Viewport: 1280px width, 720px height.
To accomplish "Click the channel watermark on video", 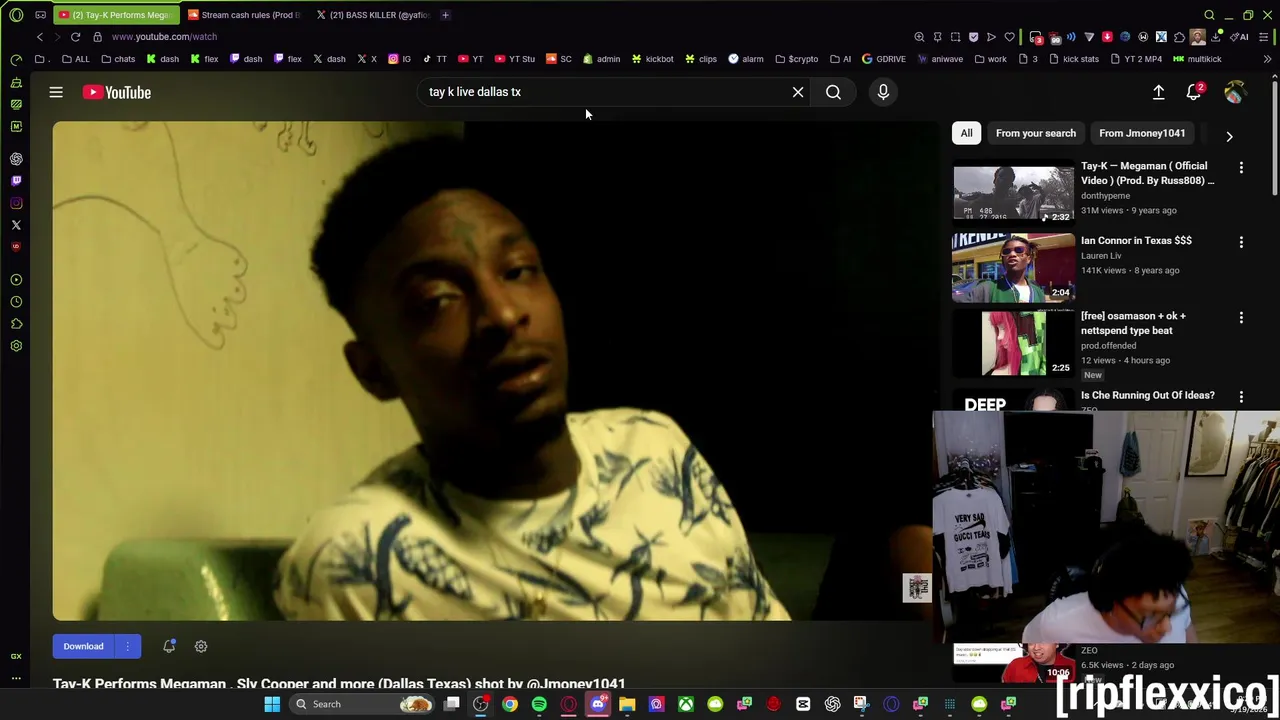I will coord(917,587).
